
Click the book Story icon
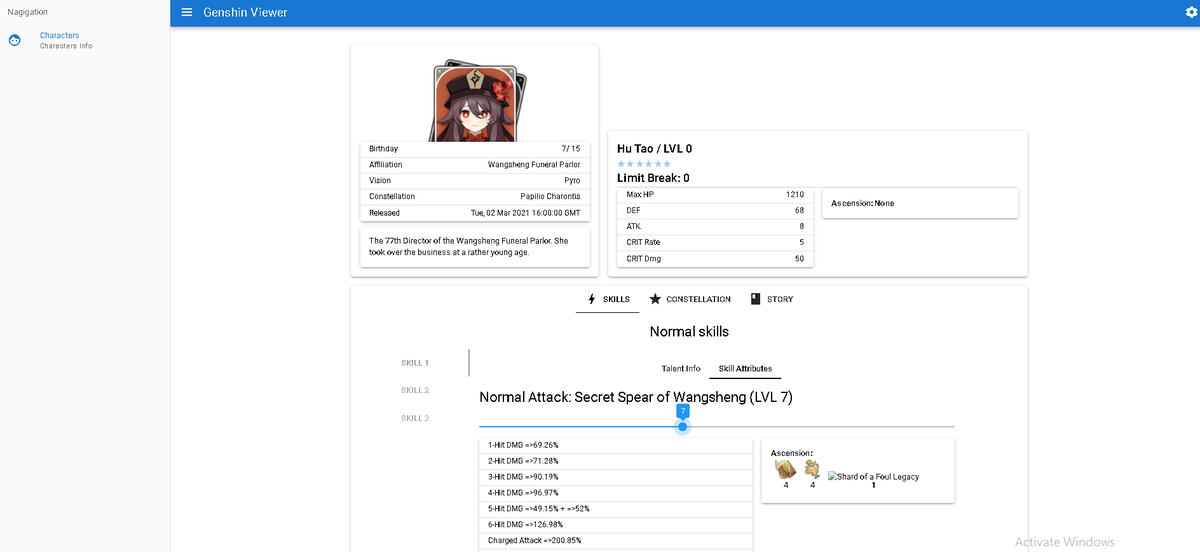coord(756,299)
